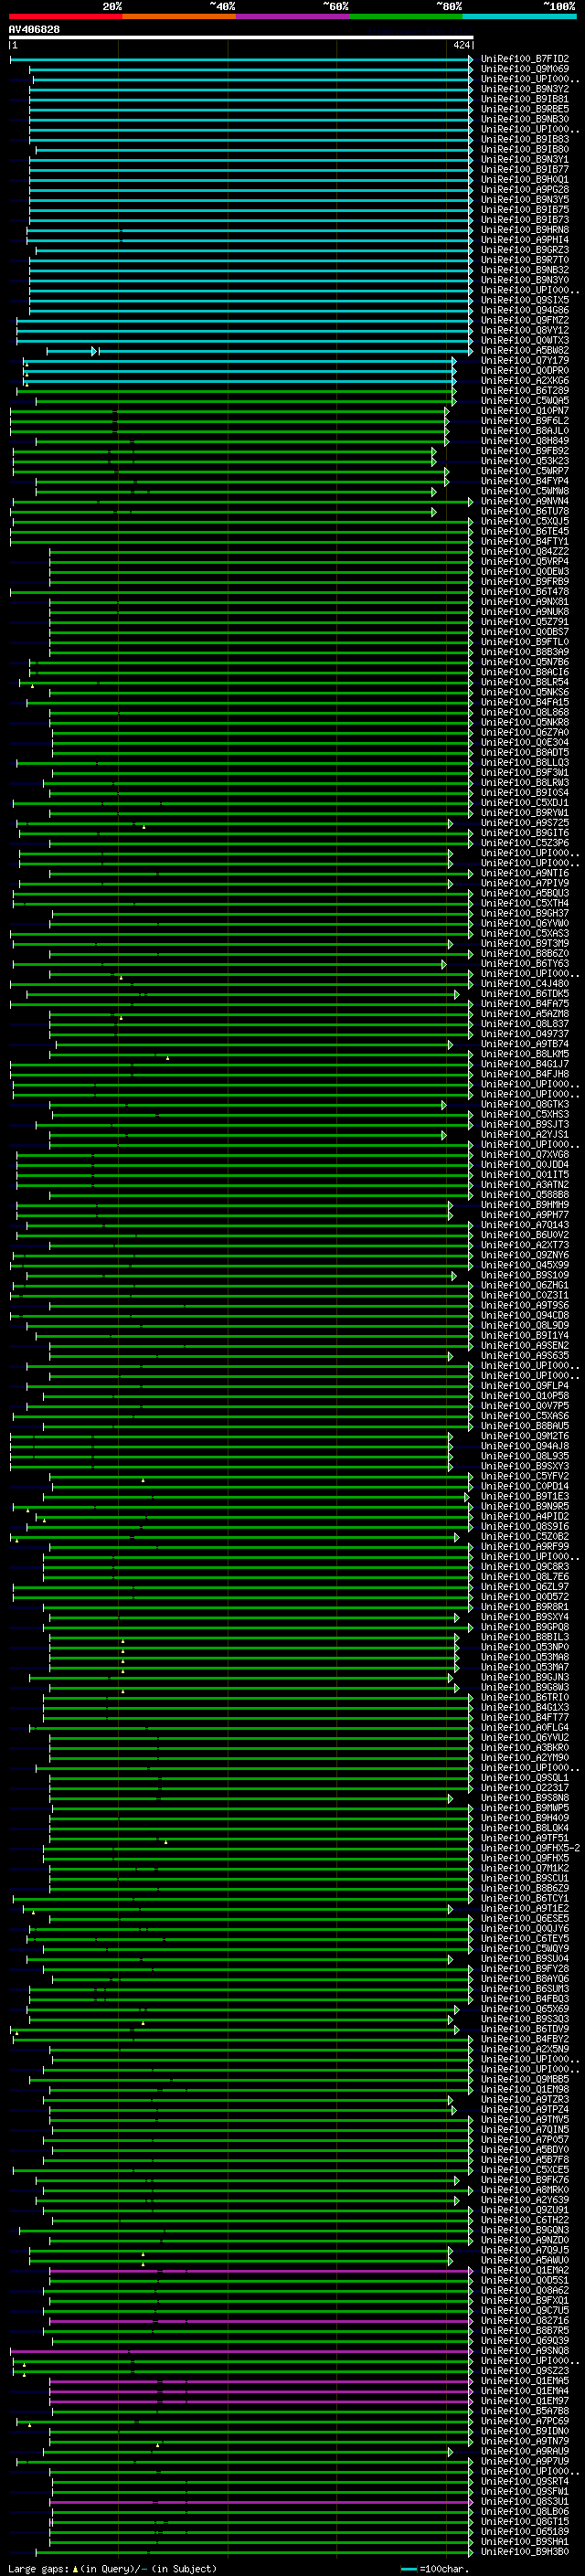585x2576 pixels.
Task: Click the 'Large gaps' legend text
Action: (x=38, y=2569)
